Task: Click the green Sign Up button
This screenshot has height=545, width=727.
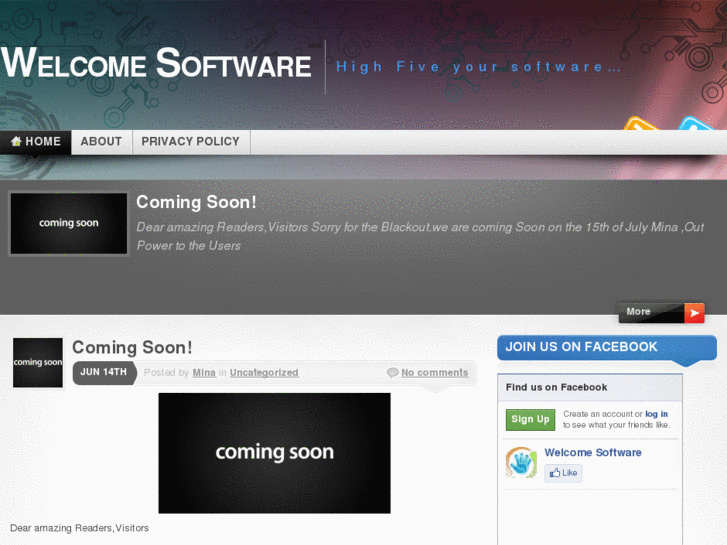Action: 530,419
